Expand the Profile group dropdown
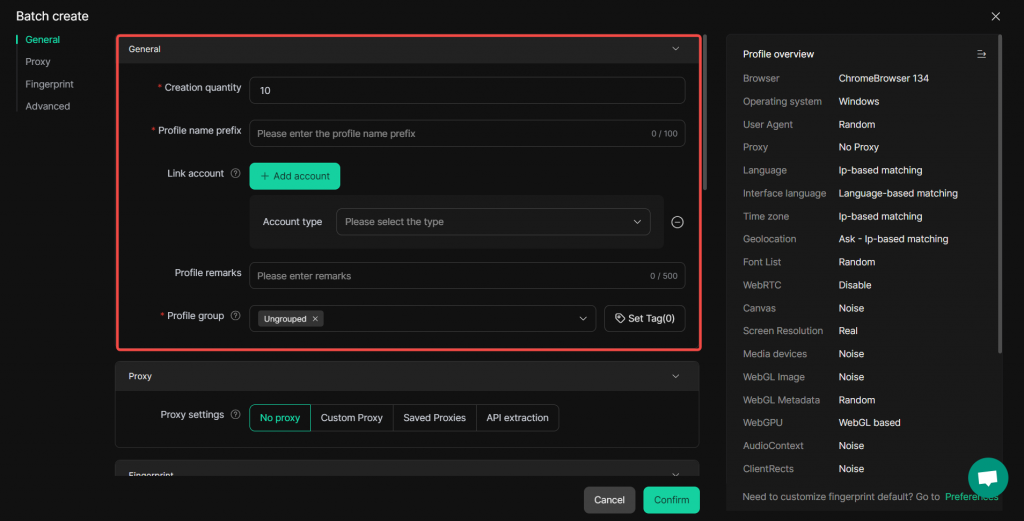Viewport: 1024px width, 521px height. pyautogui.click(x=583, y=319)
